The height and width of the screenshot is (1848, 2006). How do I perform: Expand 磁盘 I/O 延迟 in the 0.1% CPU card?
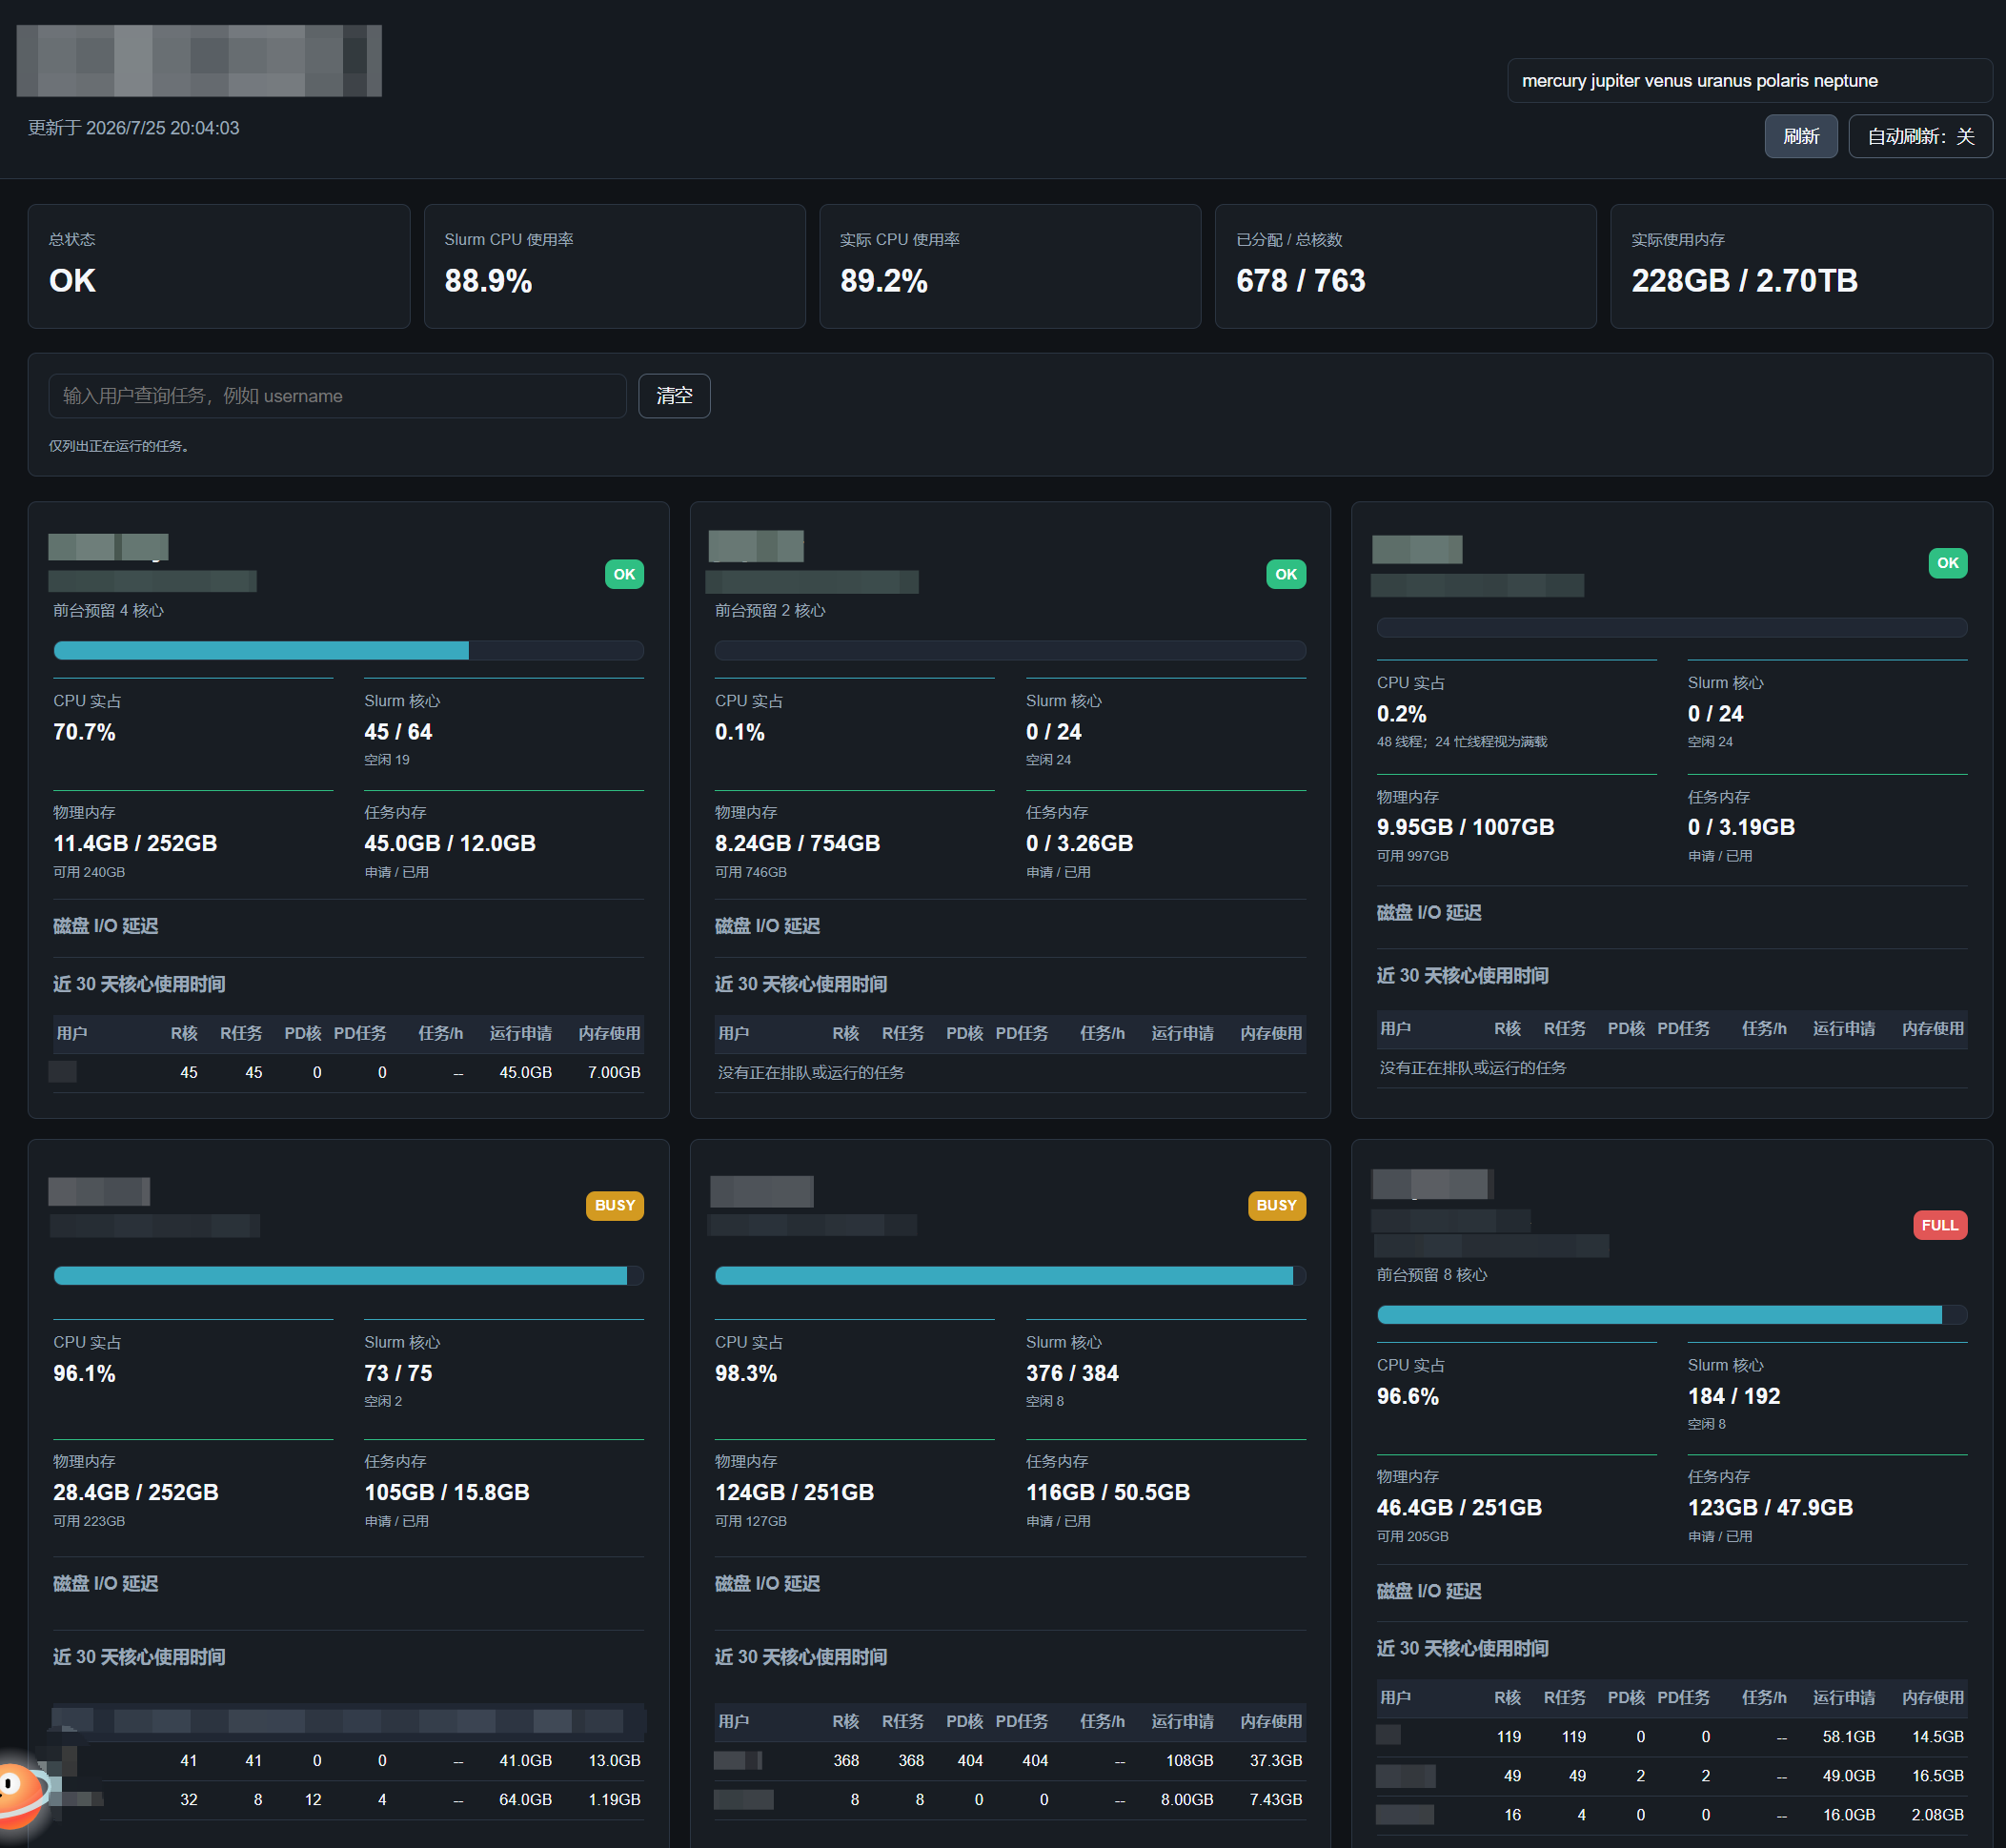click(767, 926)
